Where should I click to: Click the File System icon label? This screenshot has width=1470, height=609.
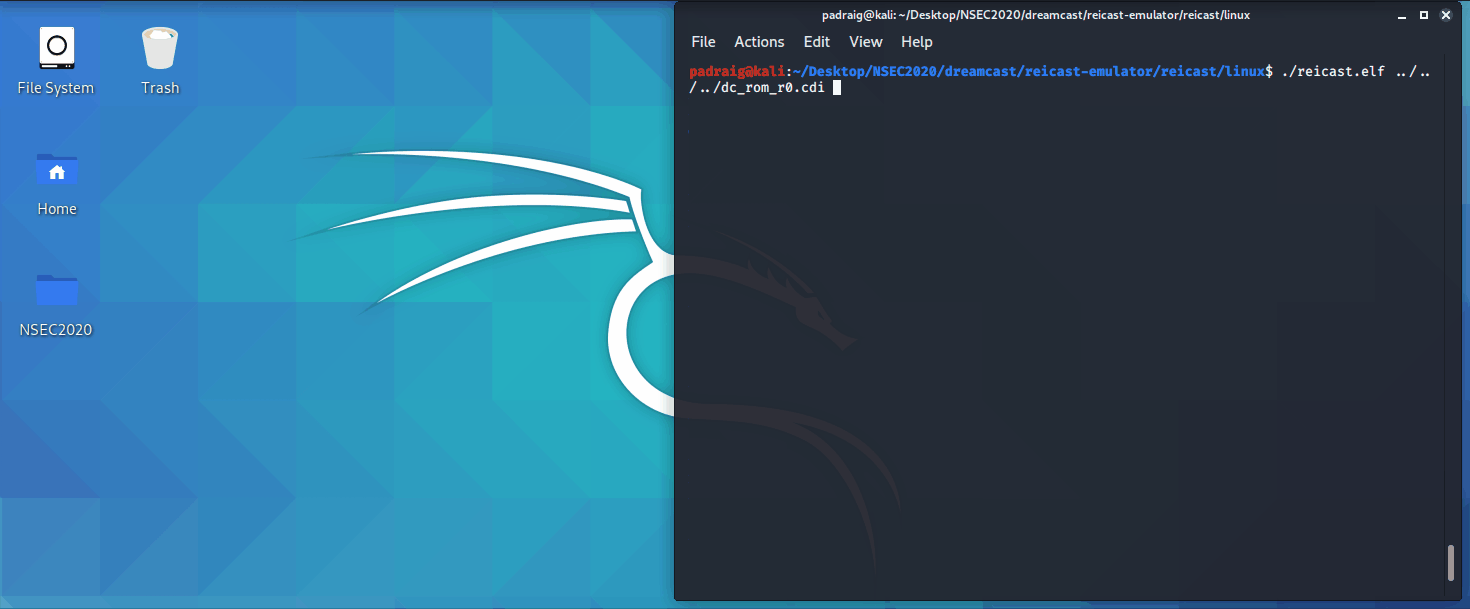(x=56, y=88)
